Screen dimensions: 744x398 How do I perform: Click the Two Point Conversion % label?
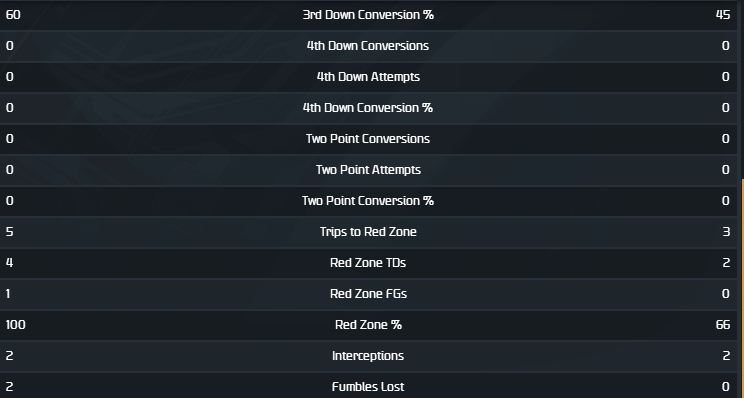click(368, 201)
